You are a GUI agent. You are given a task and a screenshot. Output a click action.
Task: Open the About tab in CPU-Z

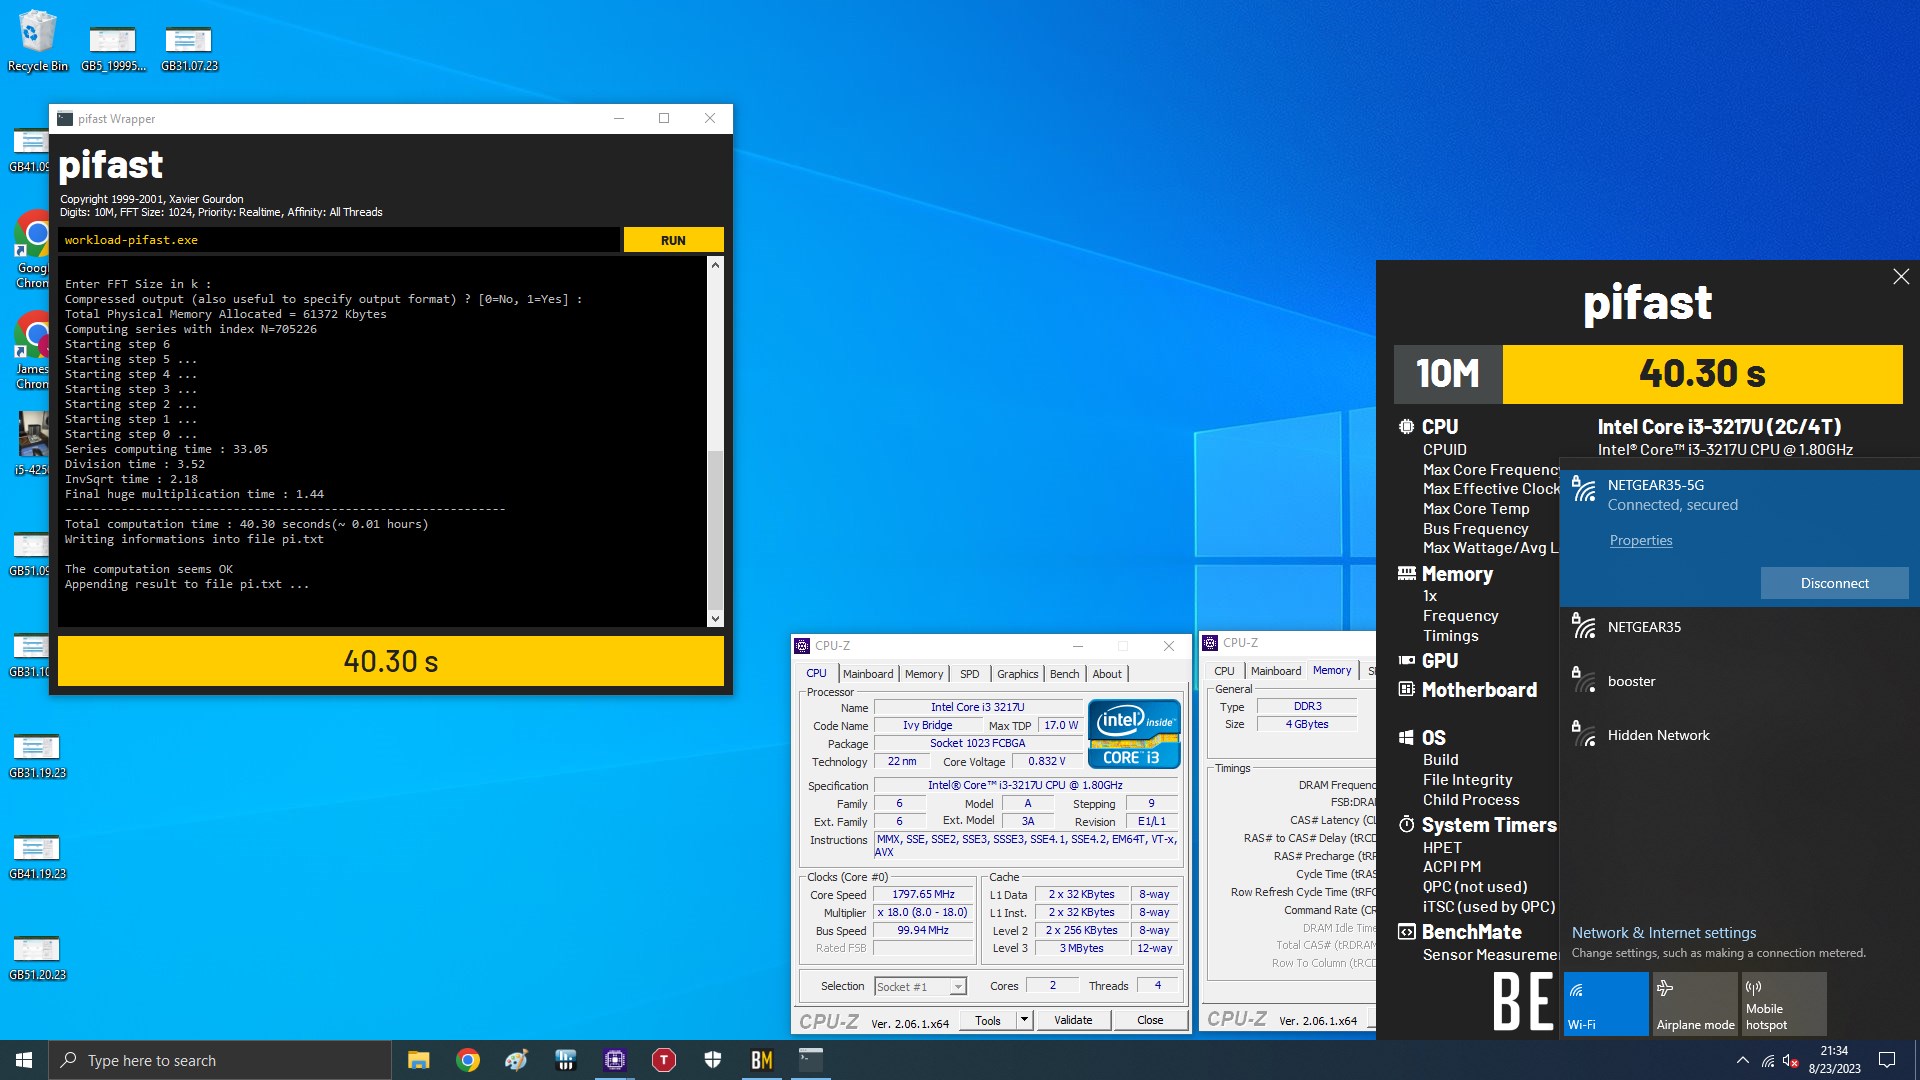click(1106, 674)
